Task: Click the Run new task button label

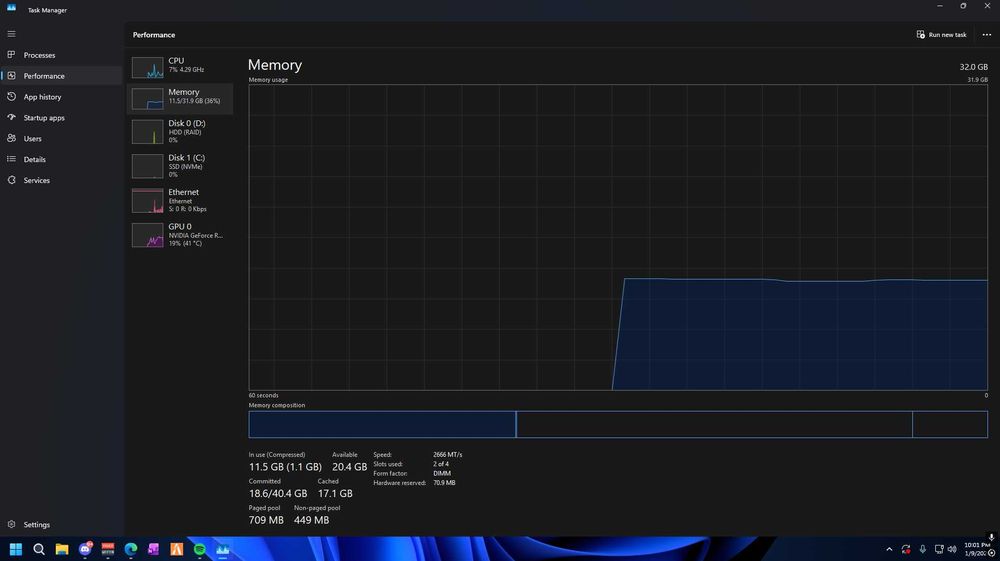Action: [947, 34]
